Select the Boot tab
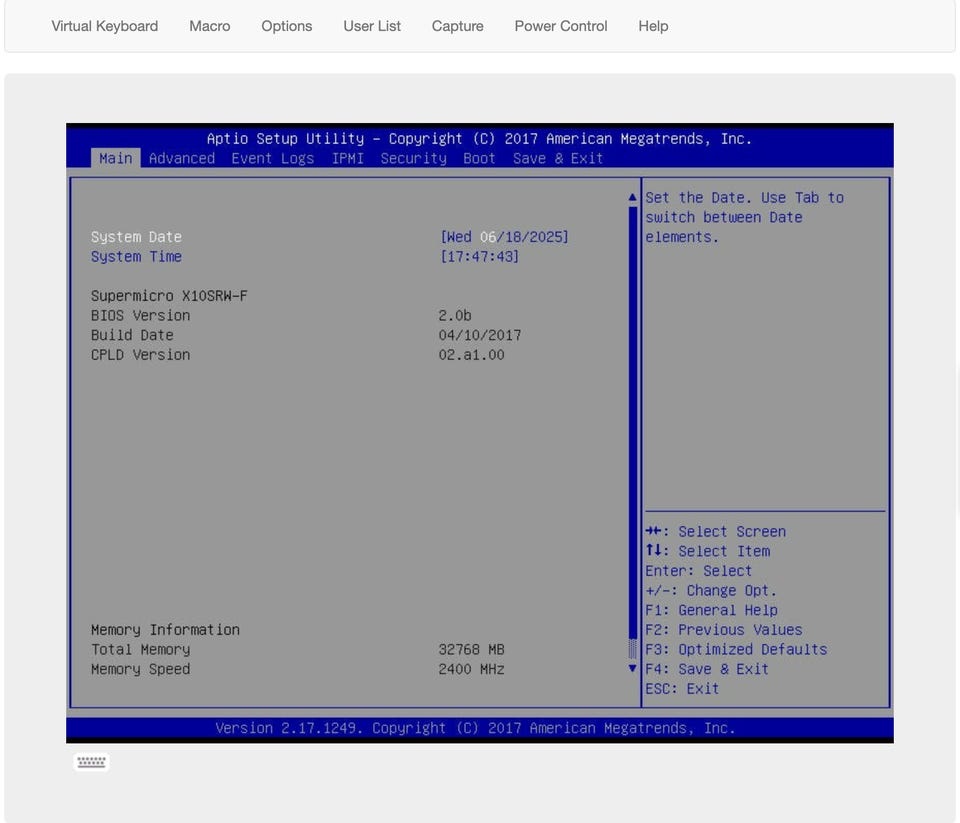 click(479, 158)
